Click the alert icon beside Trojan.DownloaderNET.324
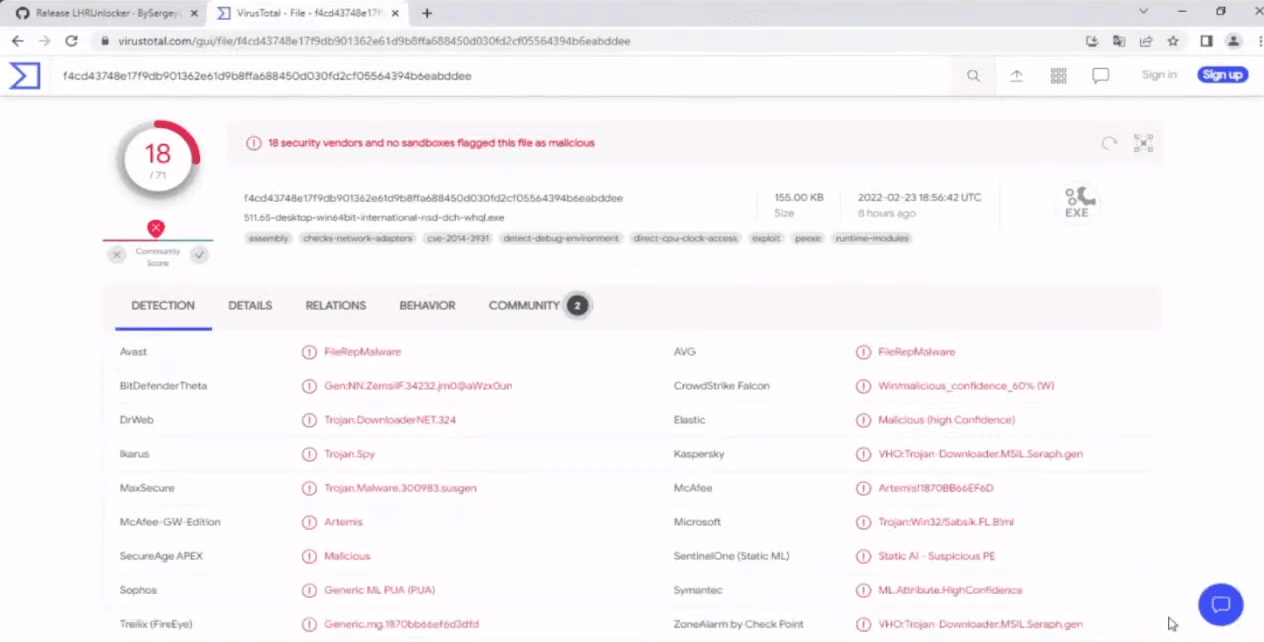The height and width of the screenshot is (642, 1264). click(x=310, y=420)
